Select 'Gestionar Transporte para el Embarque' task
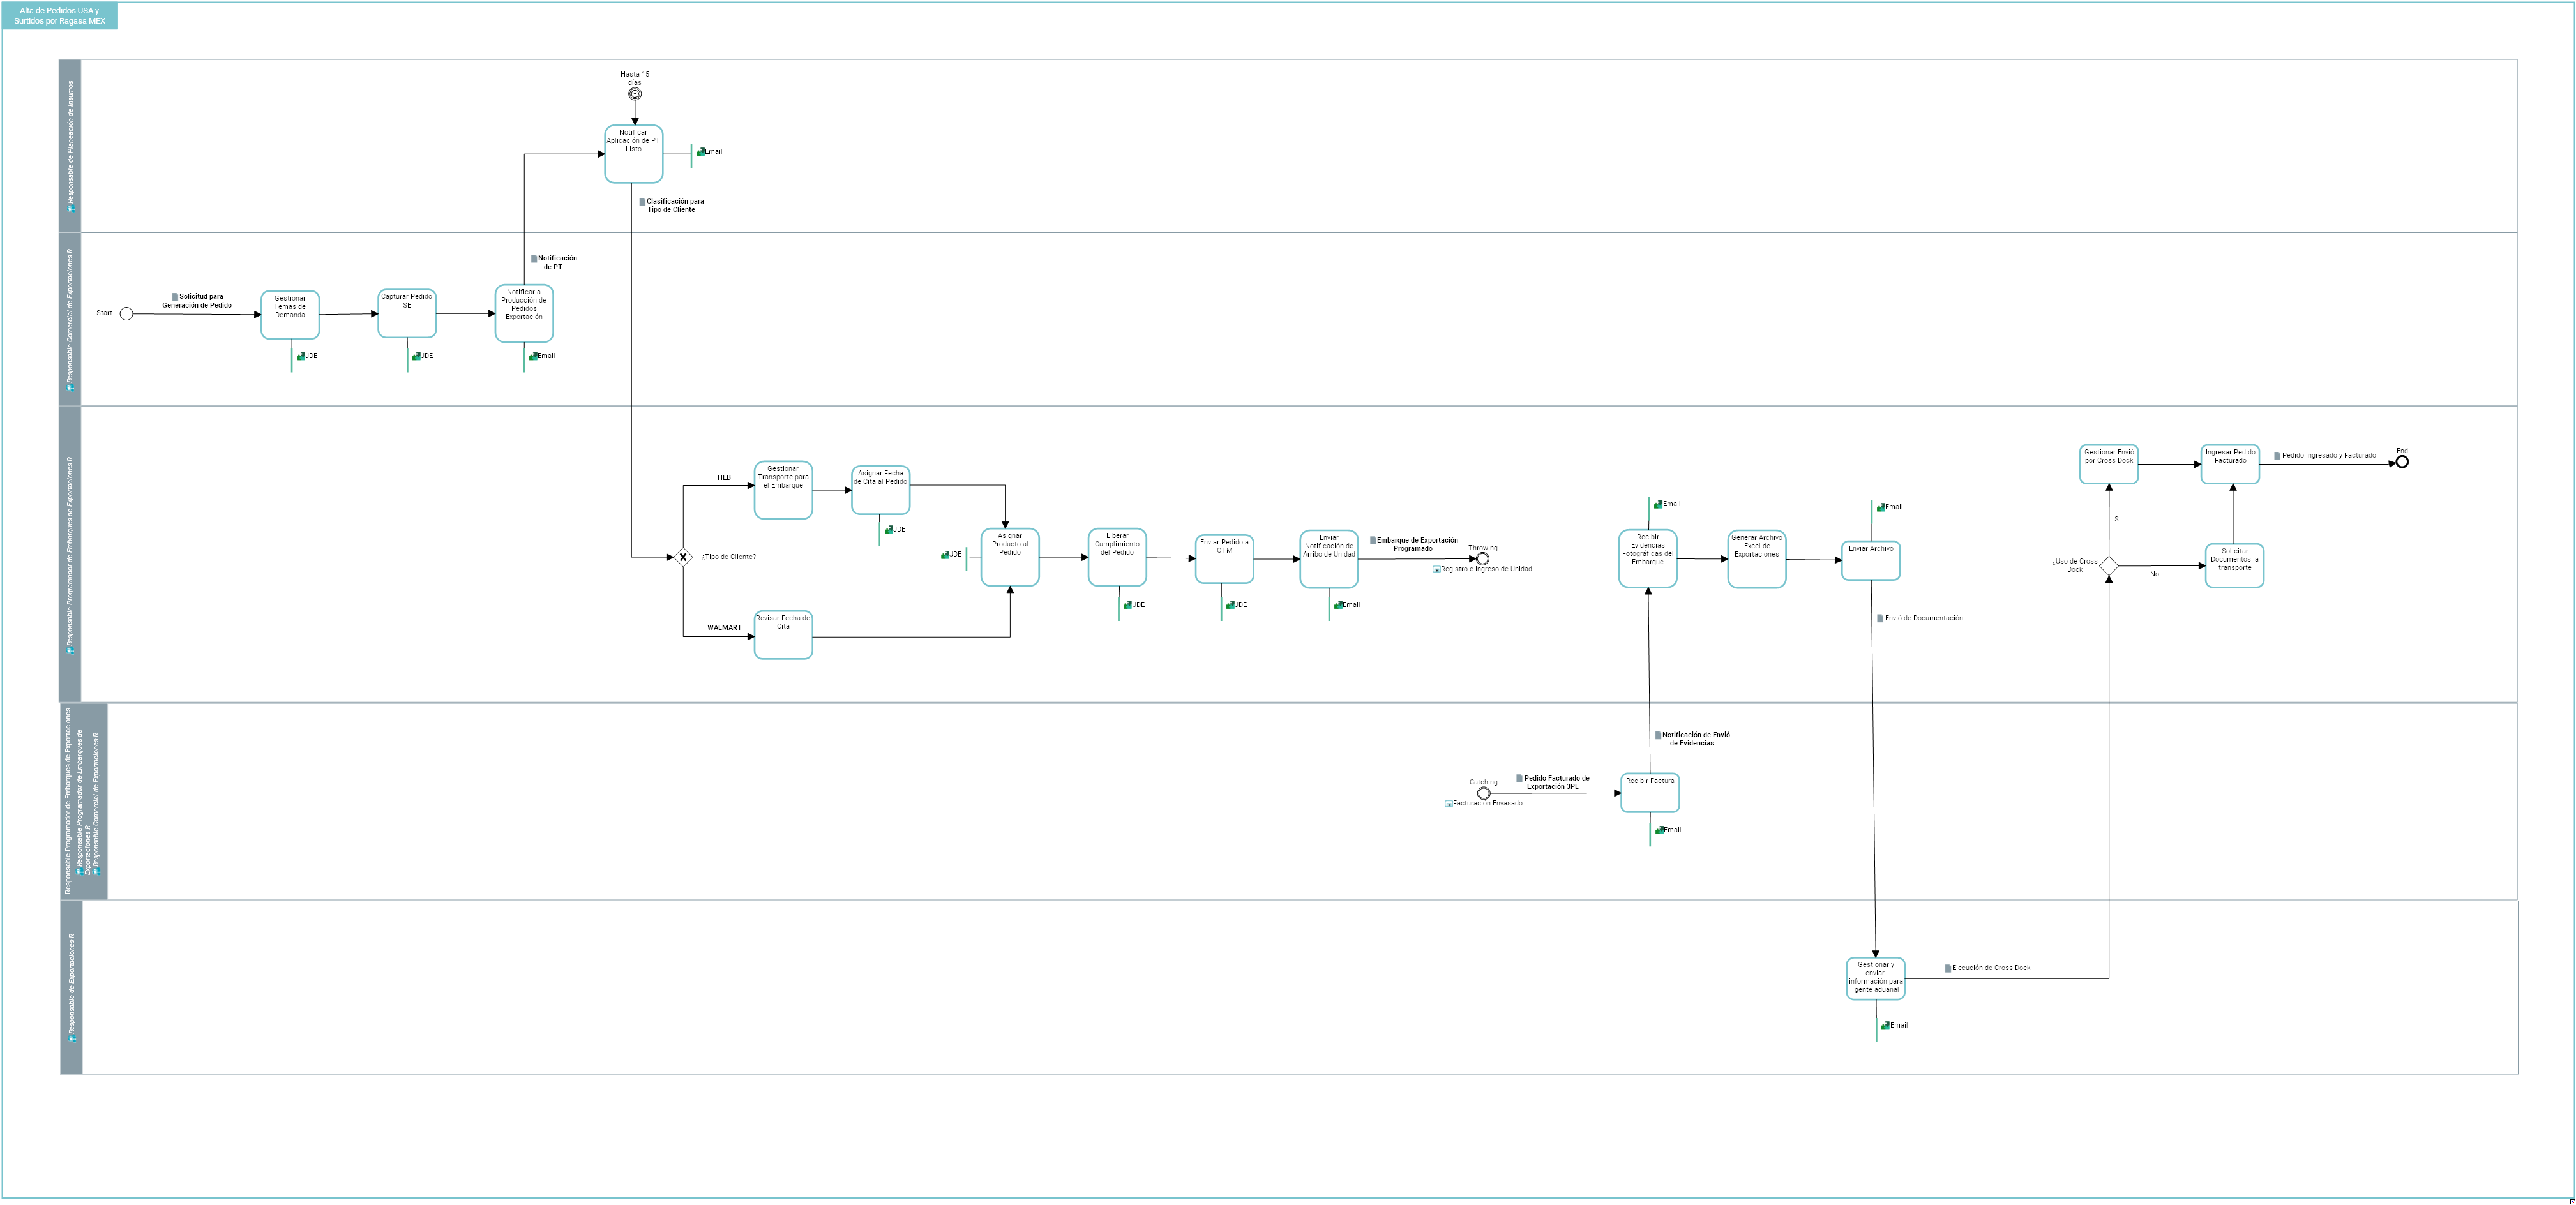2576x1205 pixels. pyautogui.click(x=783, y=490)
